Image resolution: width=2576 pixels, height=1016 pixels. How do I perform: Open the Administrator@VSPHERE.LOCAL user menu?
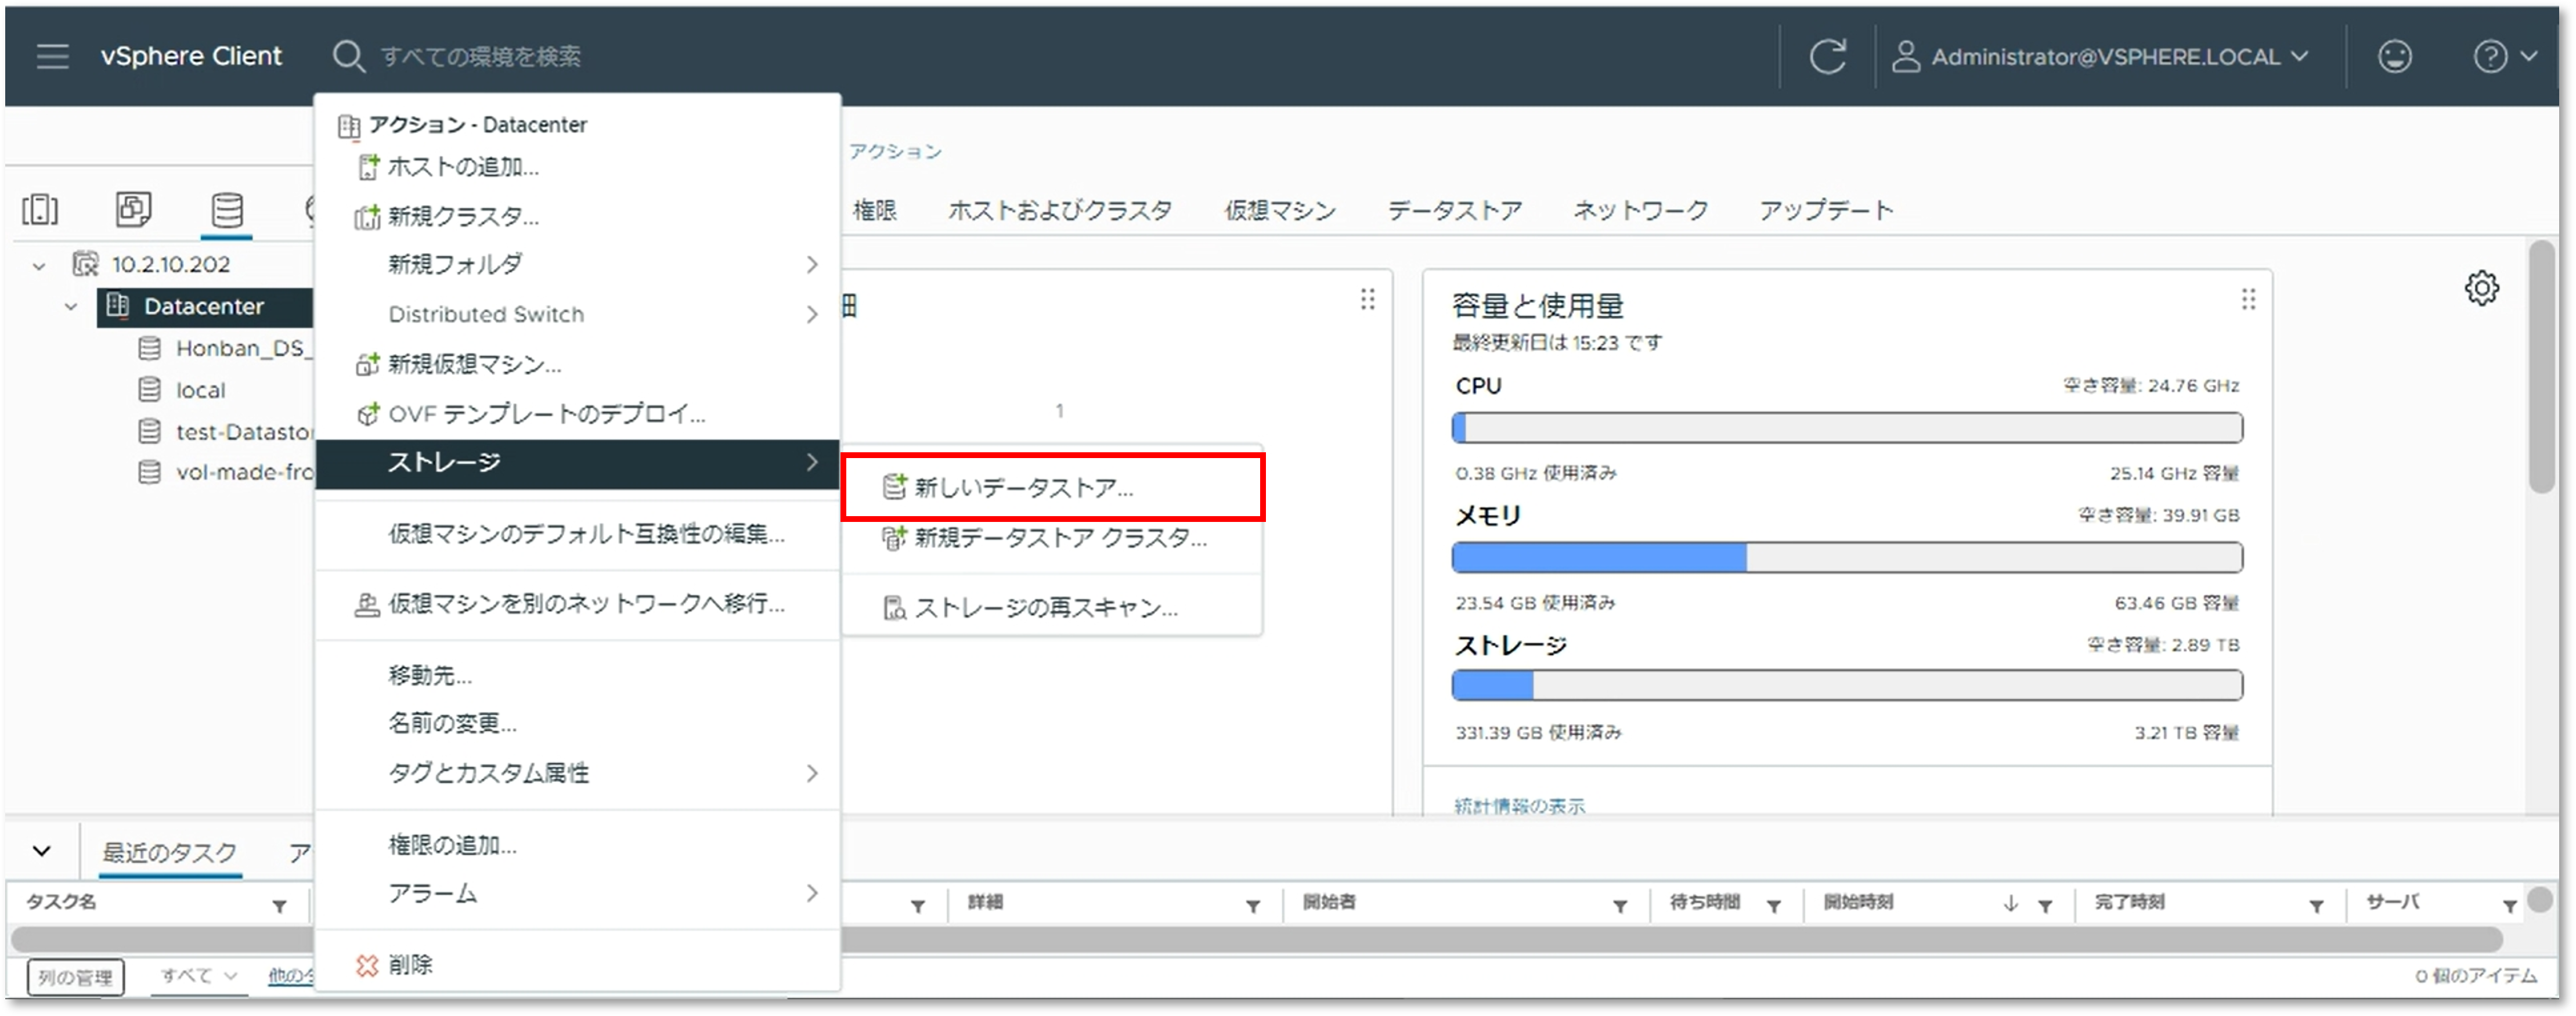(x=2099, y=56)
